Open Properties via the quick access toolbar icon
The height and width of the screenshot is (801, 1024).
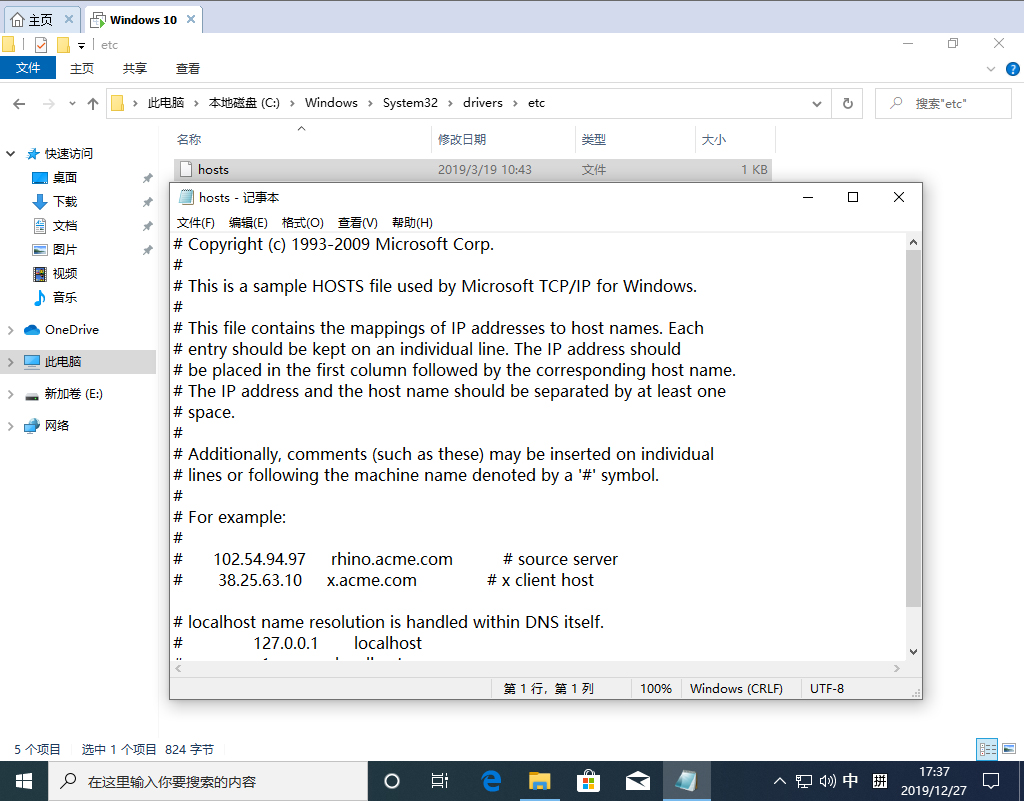tap(40, 44)
